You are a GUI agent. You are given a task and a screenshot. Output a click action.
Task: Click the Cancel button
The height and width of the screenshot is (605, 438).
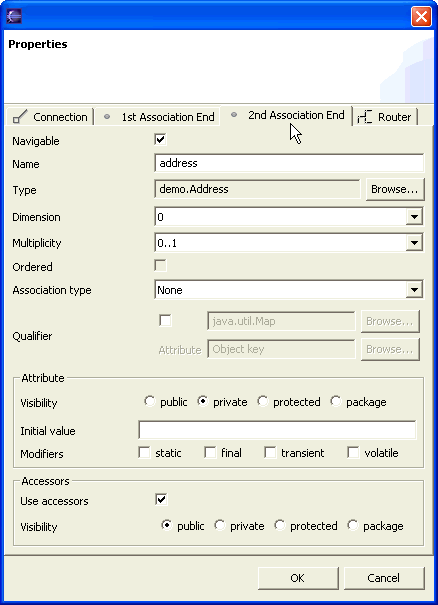point(384,578)
